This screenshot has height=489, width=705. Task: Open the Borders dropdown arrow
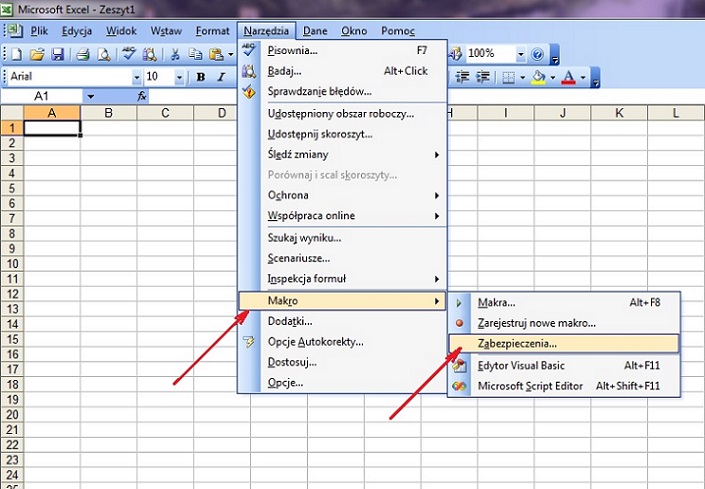click(x=522, y=77)
